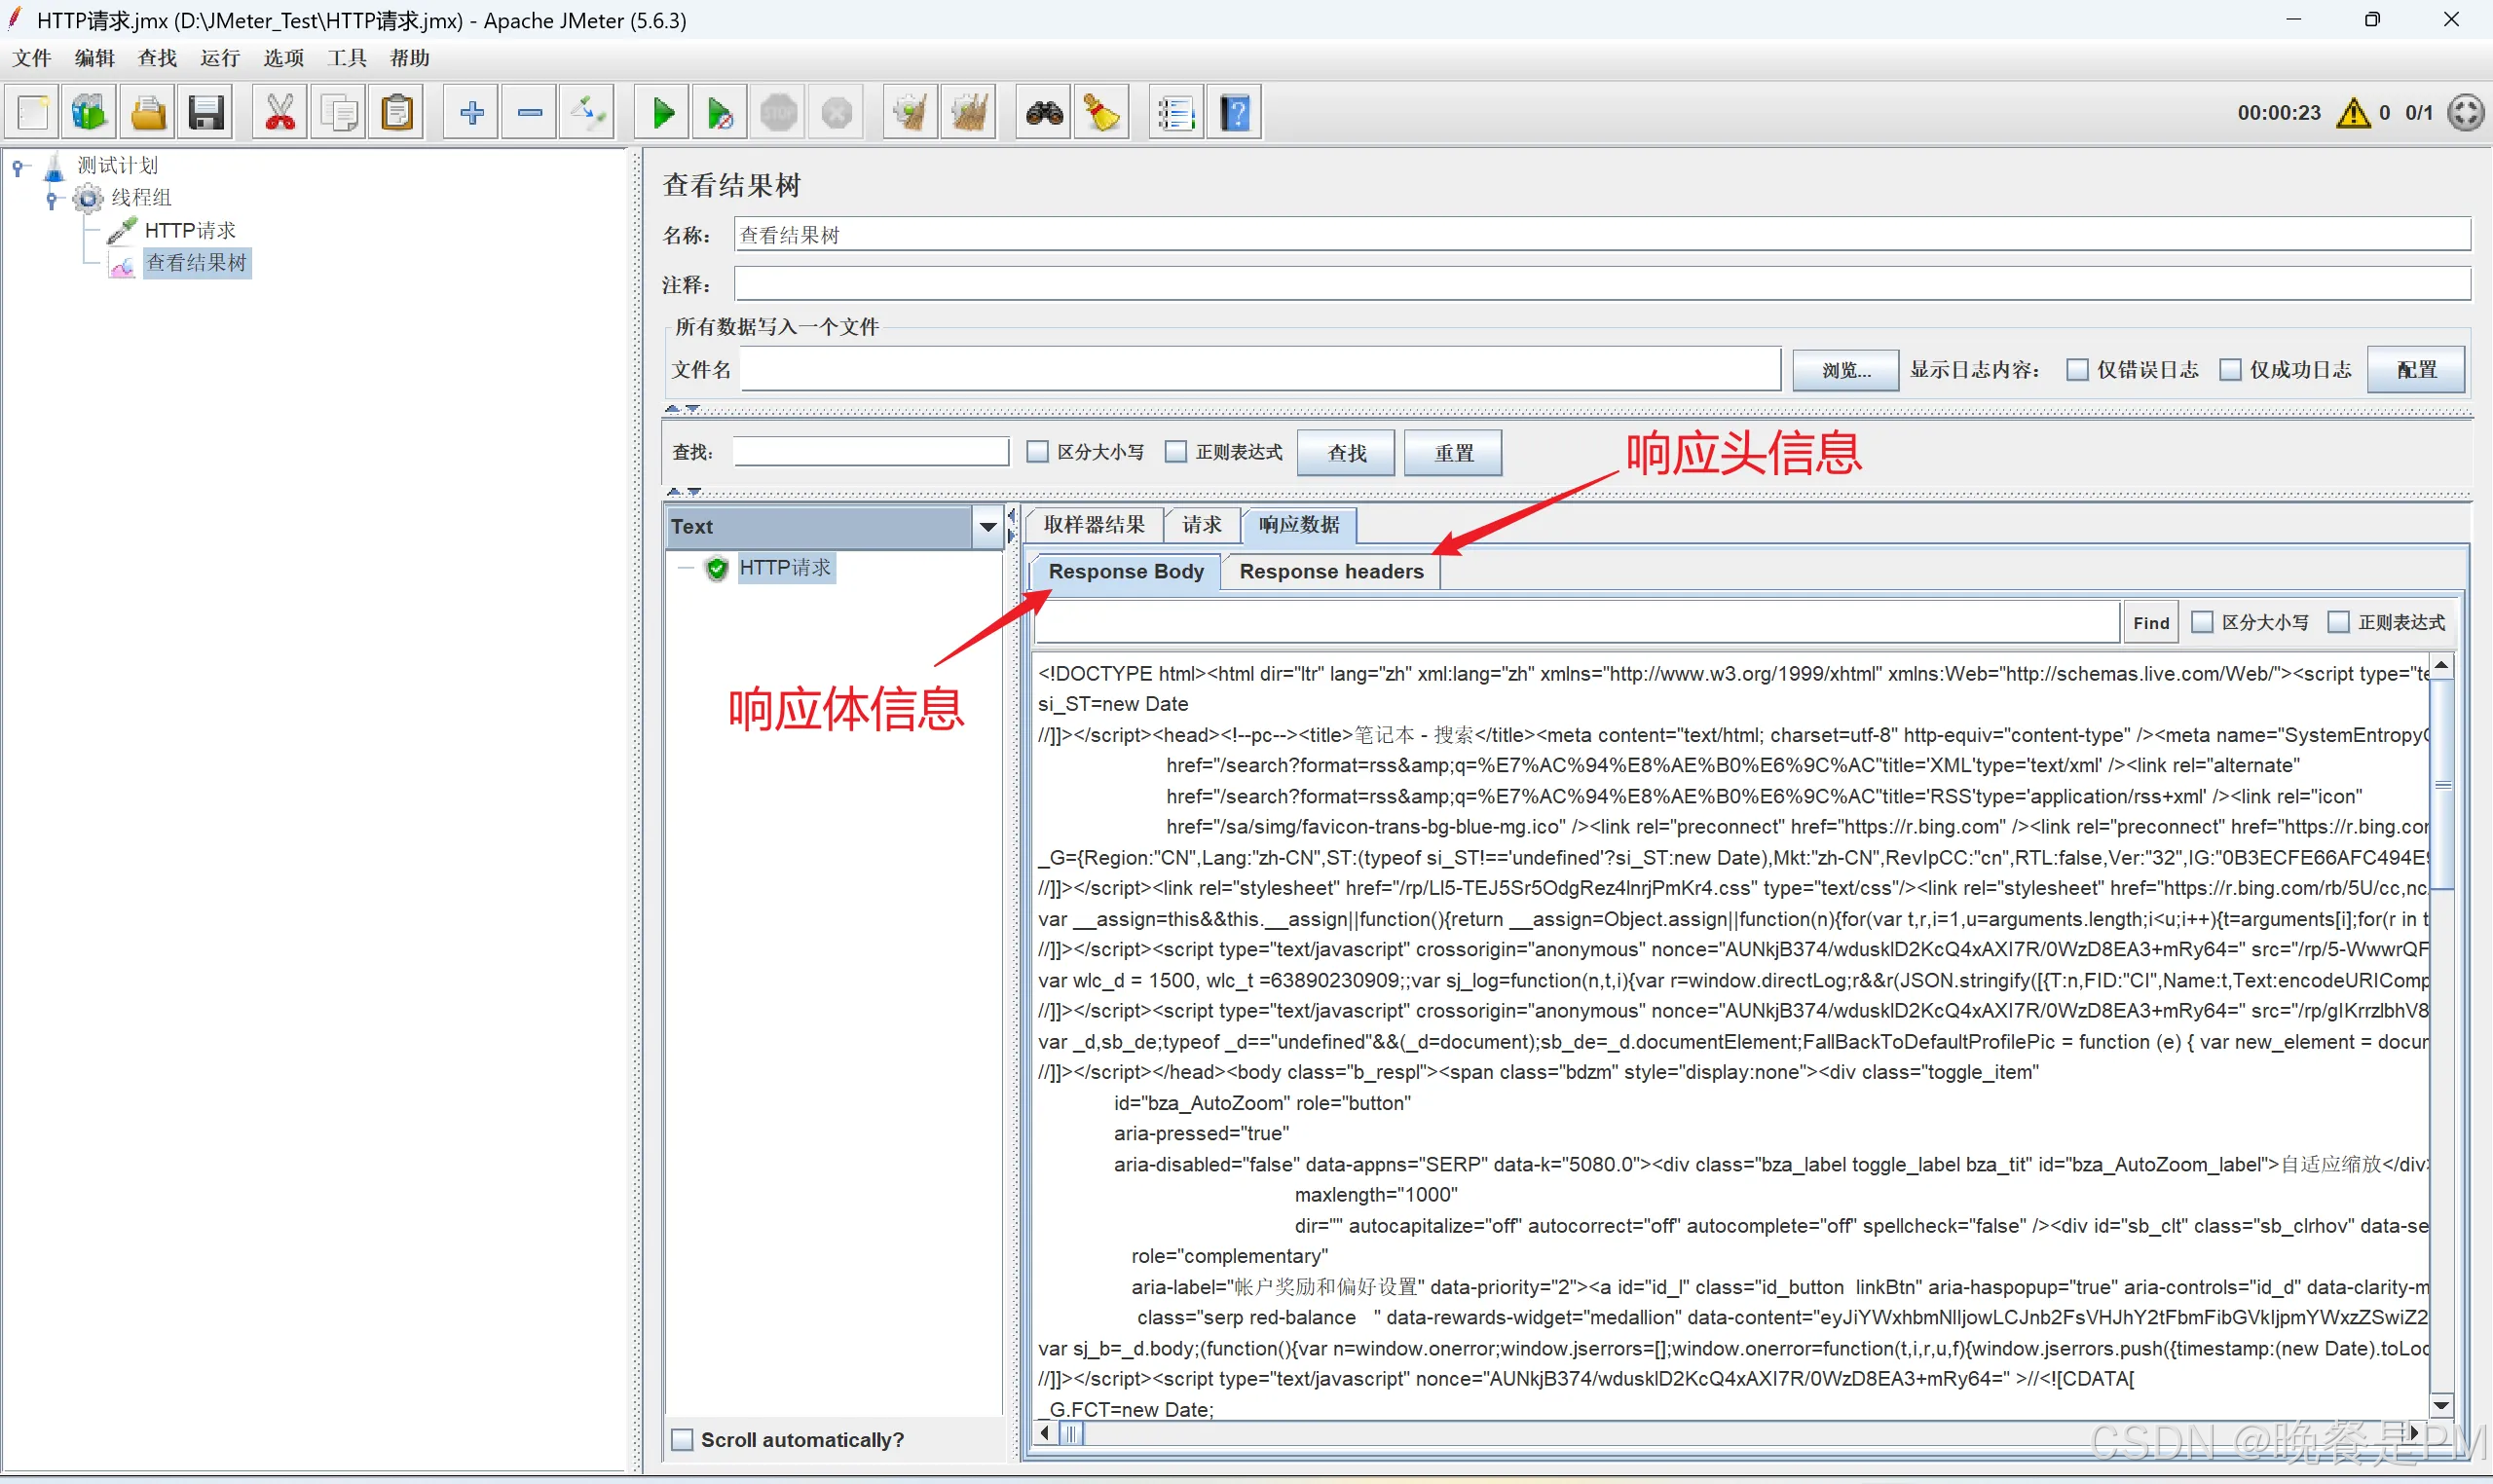
Task: Click the Clear All double-broom icon
Action: [969, 113]
